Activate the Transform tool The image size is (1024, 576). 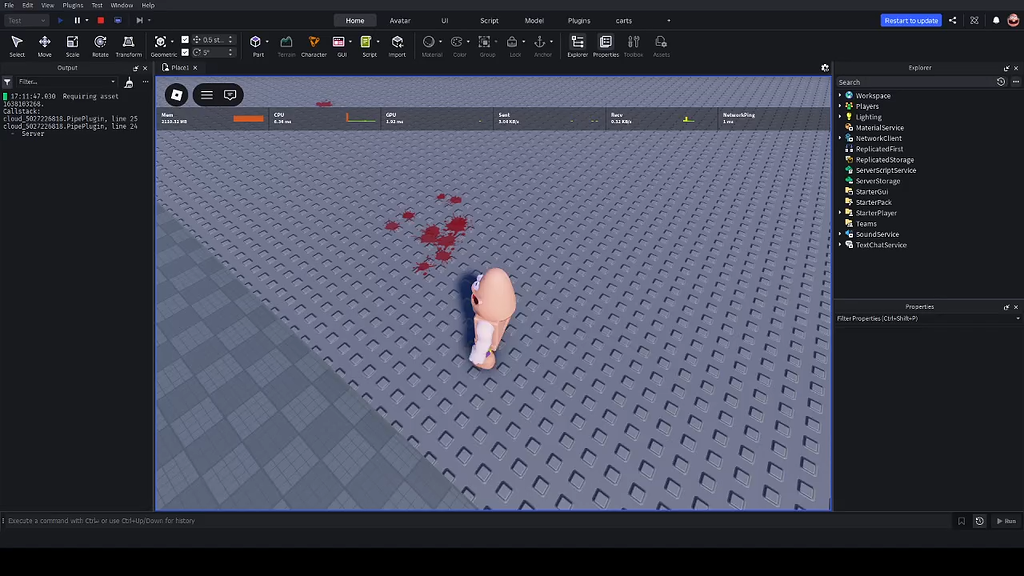[129, 46]
